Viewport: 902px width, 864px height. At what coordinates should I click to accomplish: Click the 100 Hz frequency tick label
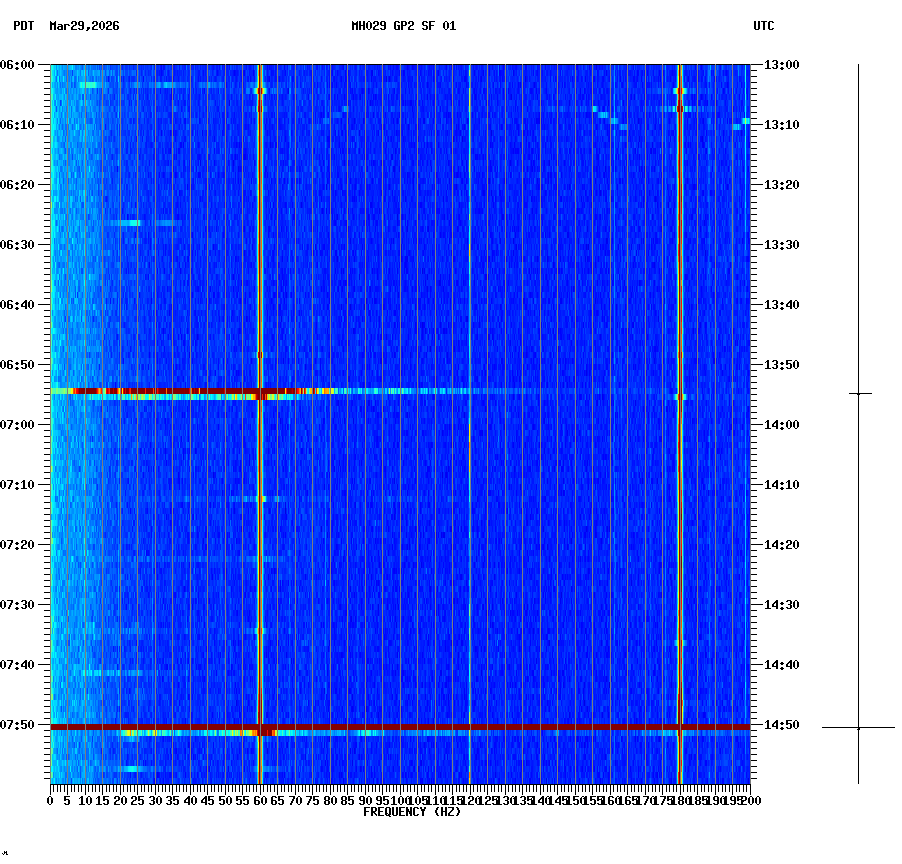click(x=400, y=800)
